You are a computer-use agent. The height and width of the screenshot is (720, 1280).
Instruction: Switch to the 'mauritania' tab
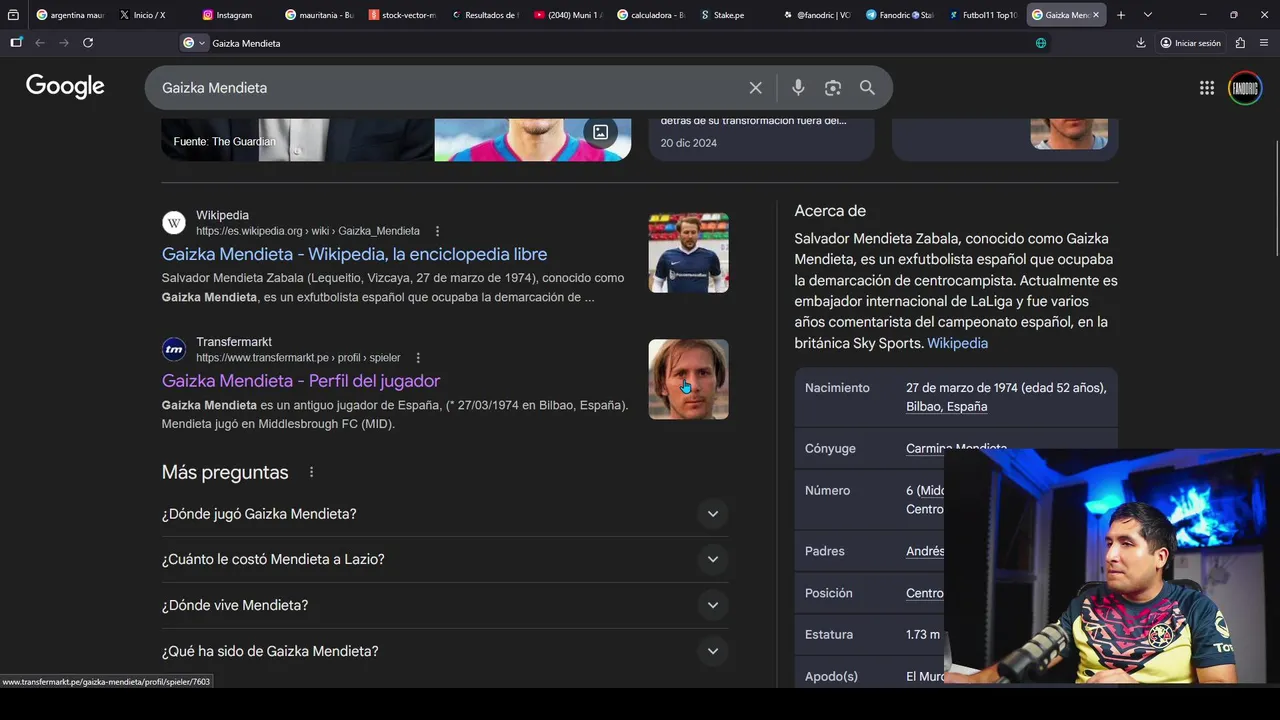(320, 15)
